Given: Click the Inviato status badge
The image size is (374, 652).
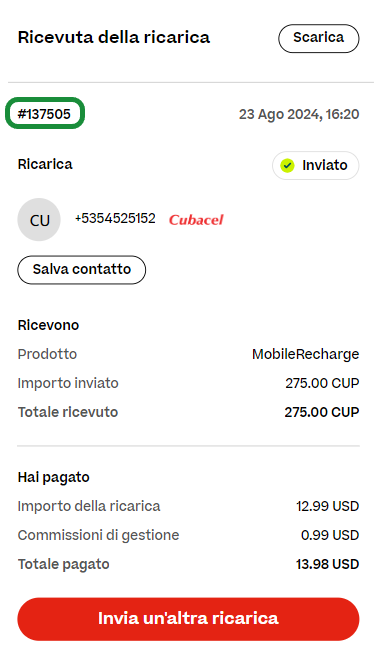Looking at the screenshot, I should [315, 165].
